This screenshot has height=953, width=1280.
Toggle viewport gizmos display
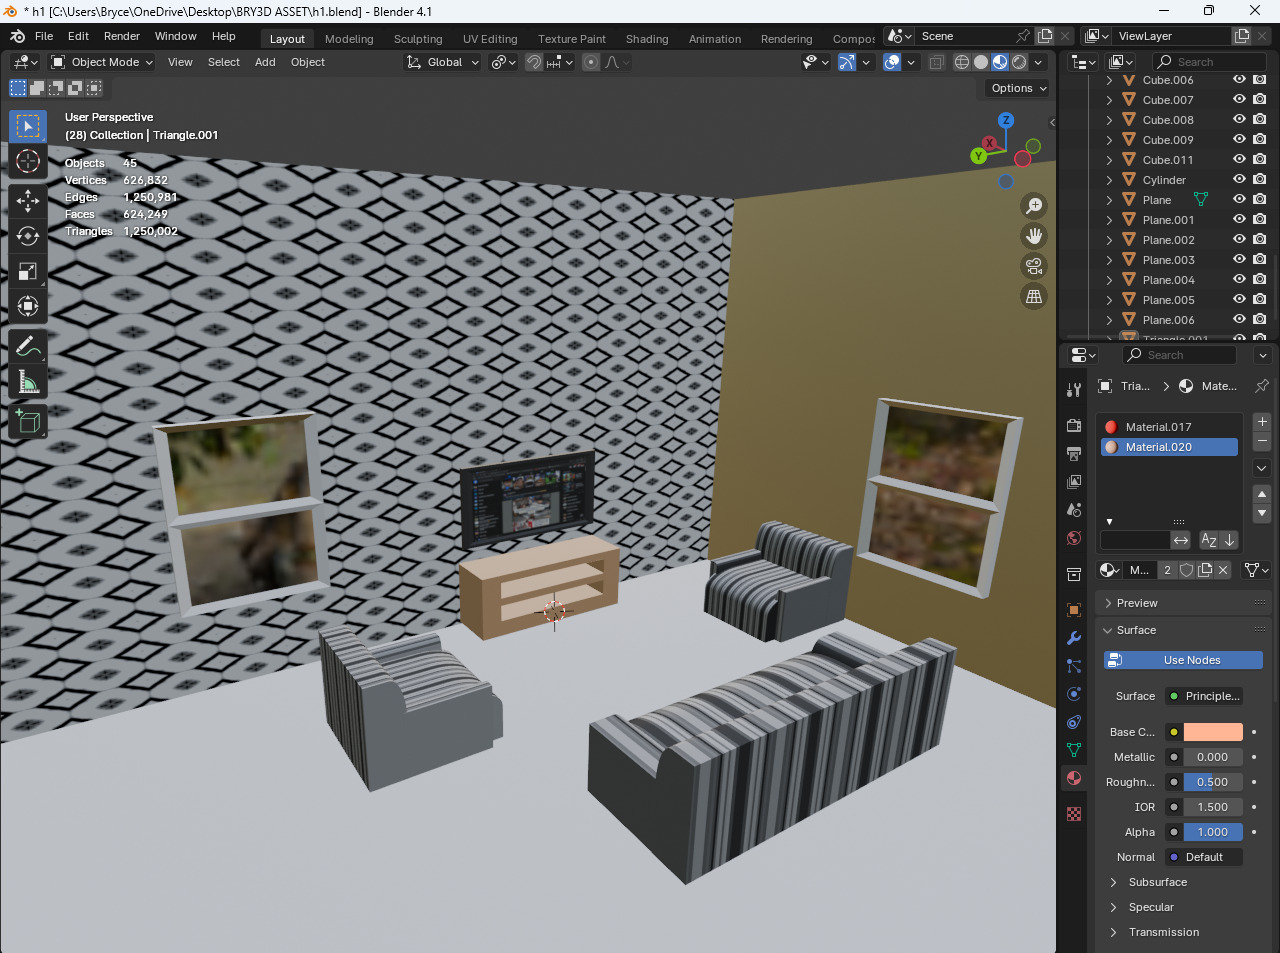(847, 62)
